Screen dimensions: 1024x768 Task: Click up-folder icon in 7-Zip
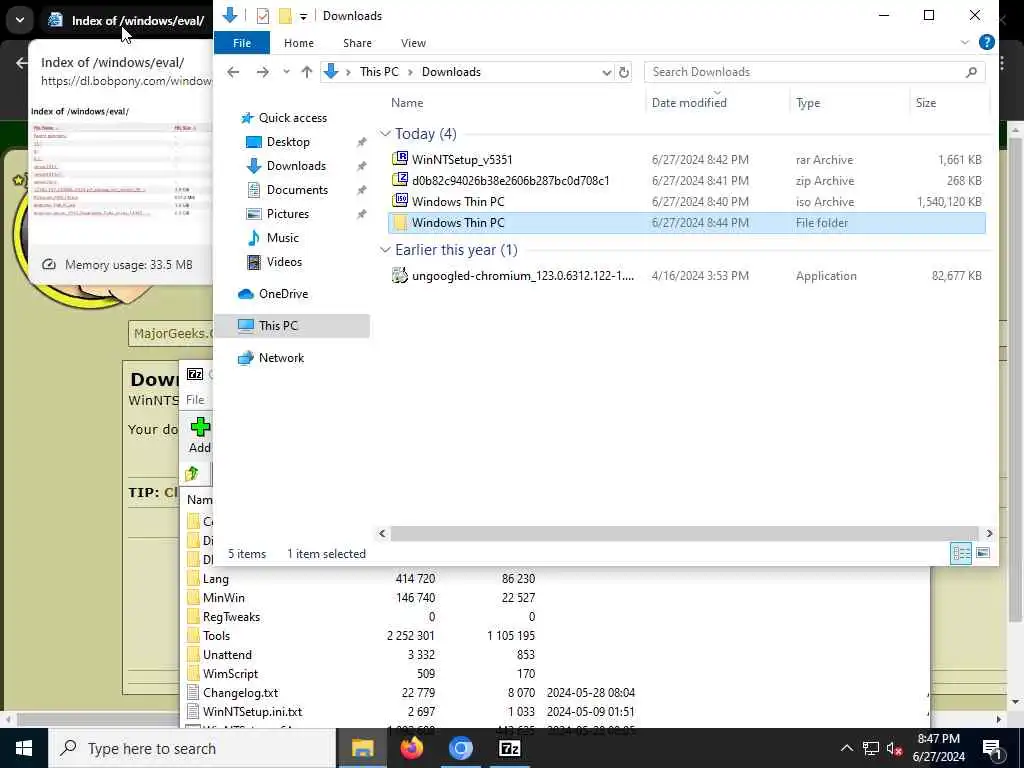(x=192, y=474)
